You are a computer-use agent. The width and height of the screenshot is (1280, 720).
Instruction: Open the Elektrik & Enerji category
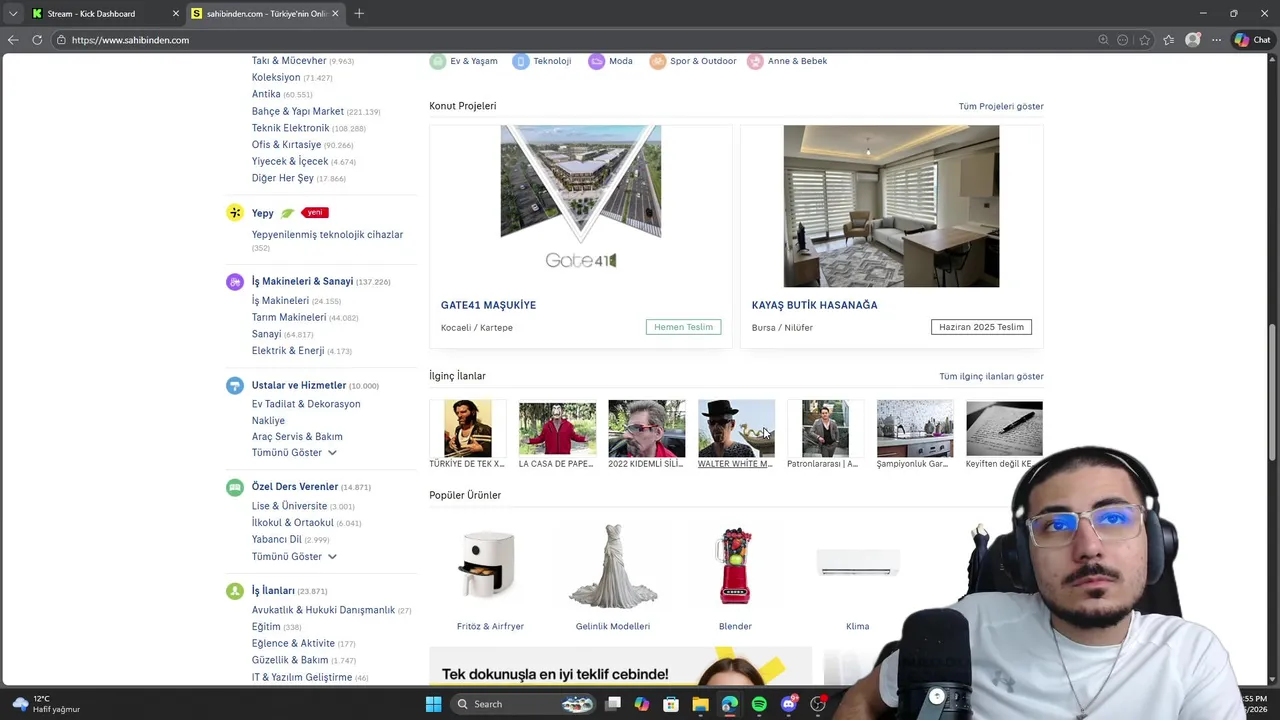[x=288, y=351]
